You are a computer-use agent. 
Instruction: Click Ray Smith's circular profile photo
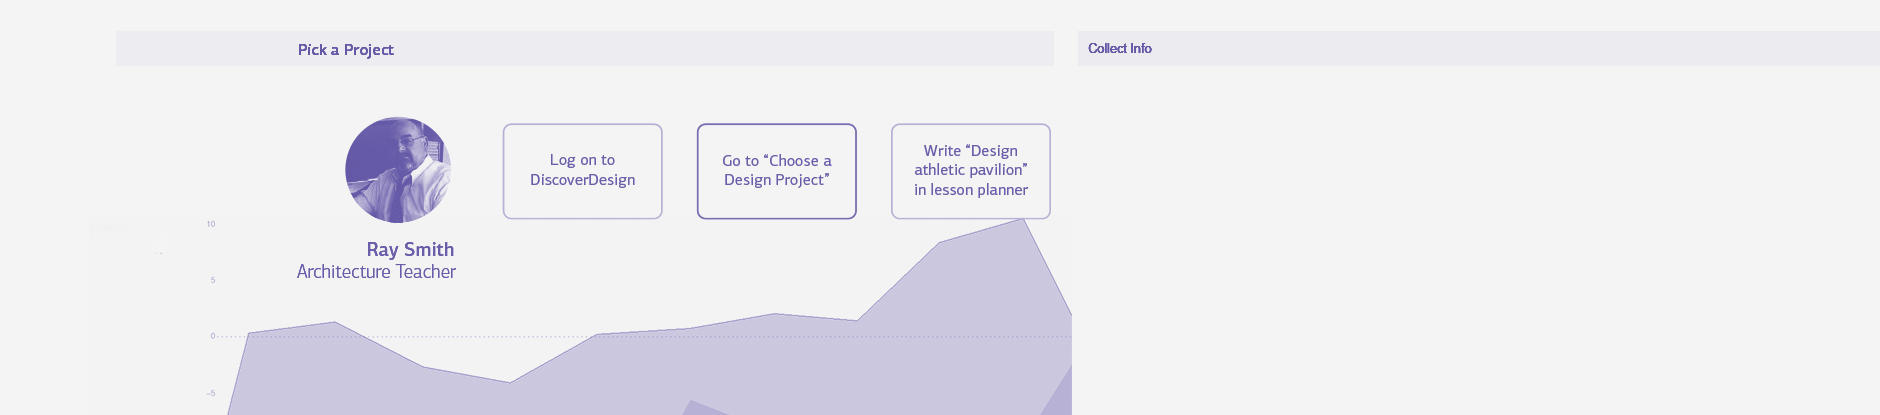click(398, 170)
